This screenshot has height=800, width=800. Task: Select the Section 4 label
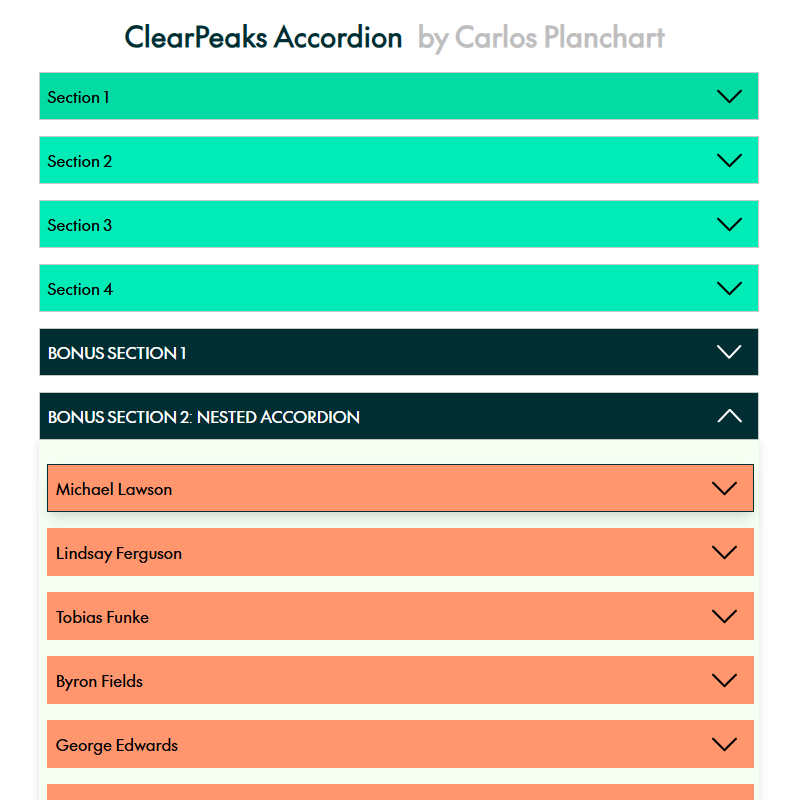[80, 289]
